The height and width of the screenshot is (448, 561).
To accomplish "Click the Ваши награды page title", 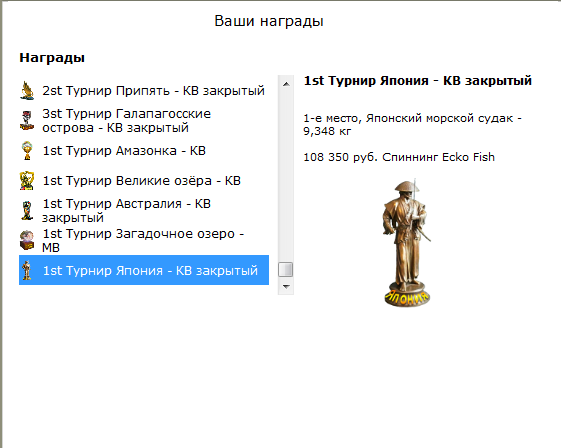I will pyautogui.click(x=269, y=21).
